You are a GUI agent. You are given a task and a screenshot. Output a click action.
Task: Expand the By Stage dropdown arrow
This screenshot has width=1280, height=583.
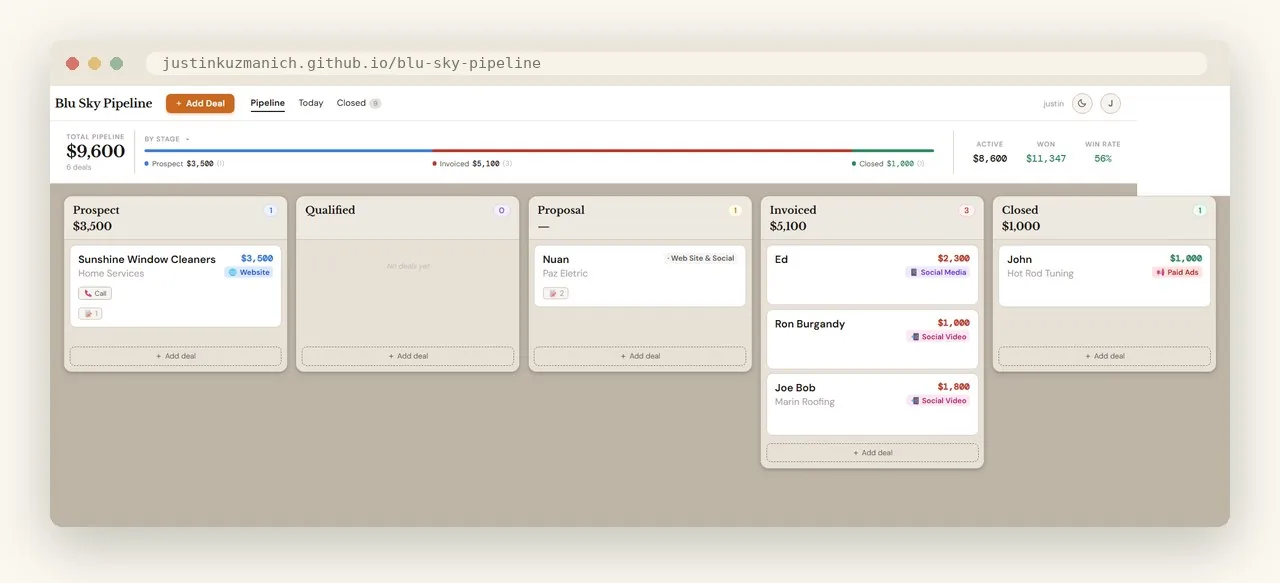point(187,139)
